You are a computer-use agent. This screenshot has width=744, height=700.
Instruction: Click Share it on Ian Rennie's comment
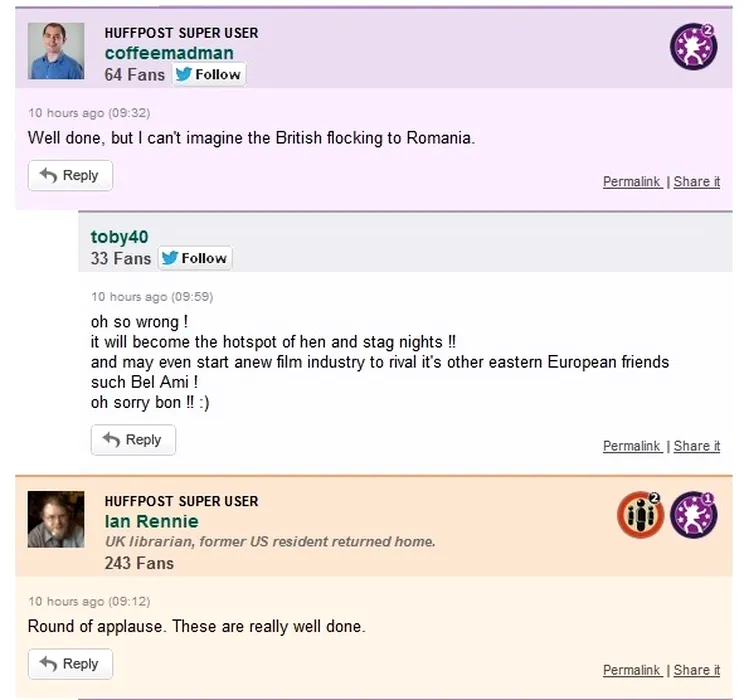pyautogui.click(x=696, y=670)
